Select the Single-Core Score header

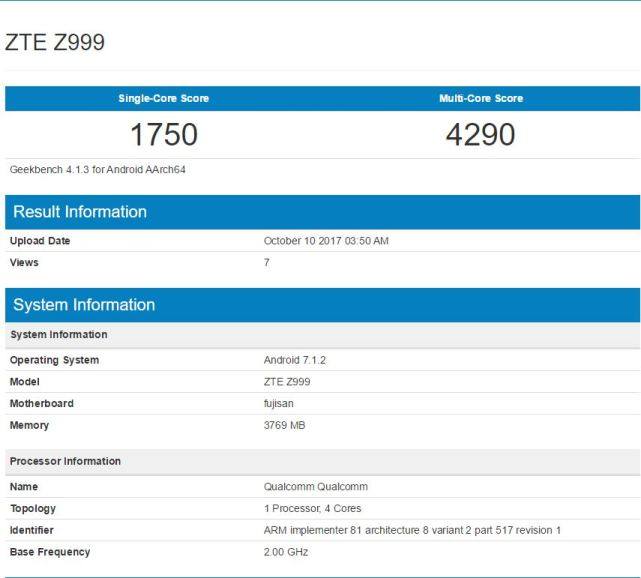click(164, 98)
